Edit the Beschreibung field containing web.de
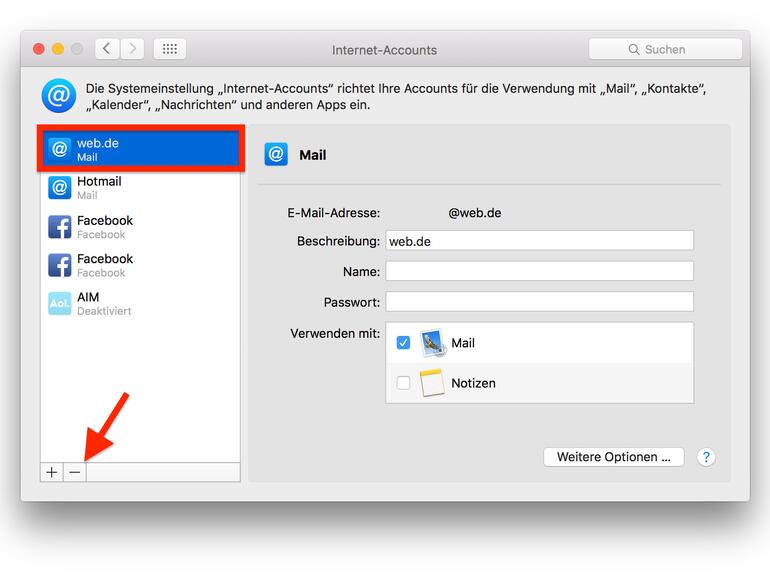The height and width of the screenshot is (578, 770). click(x=539, y=241)
